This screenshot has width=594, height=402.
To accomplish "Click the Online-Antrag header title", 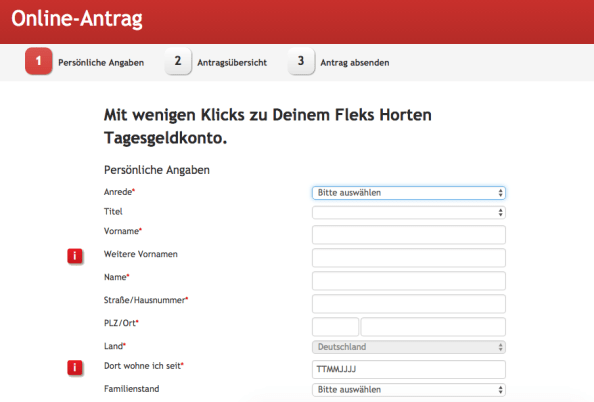I will coord(77,19).
